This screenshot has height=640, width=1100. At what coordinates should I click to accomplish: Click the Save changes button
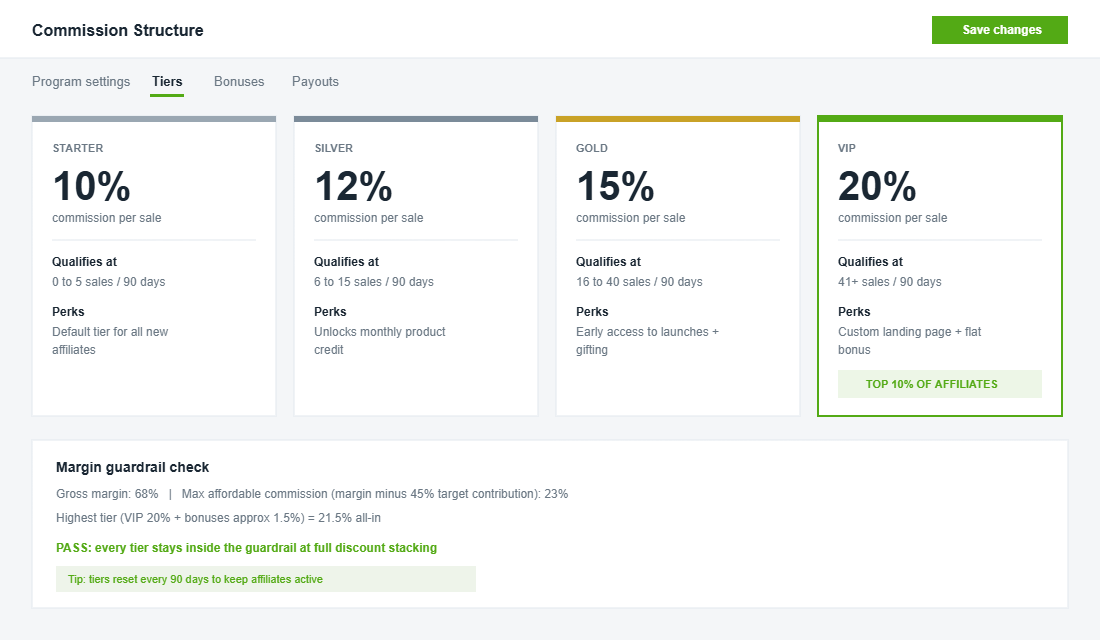click(1000, 30)
